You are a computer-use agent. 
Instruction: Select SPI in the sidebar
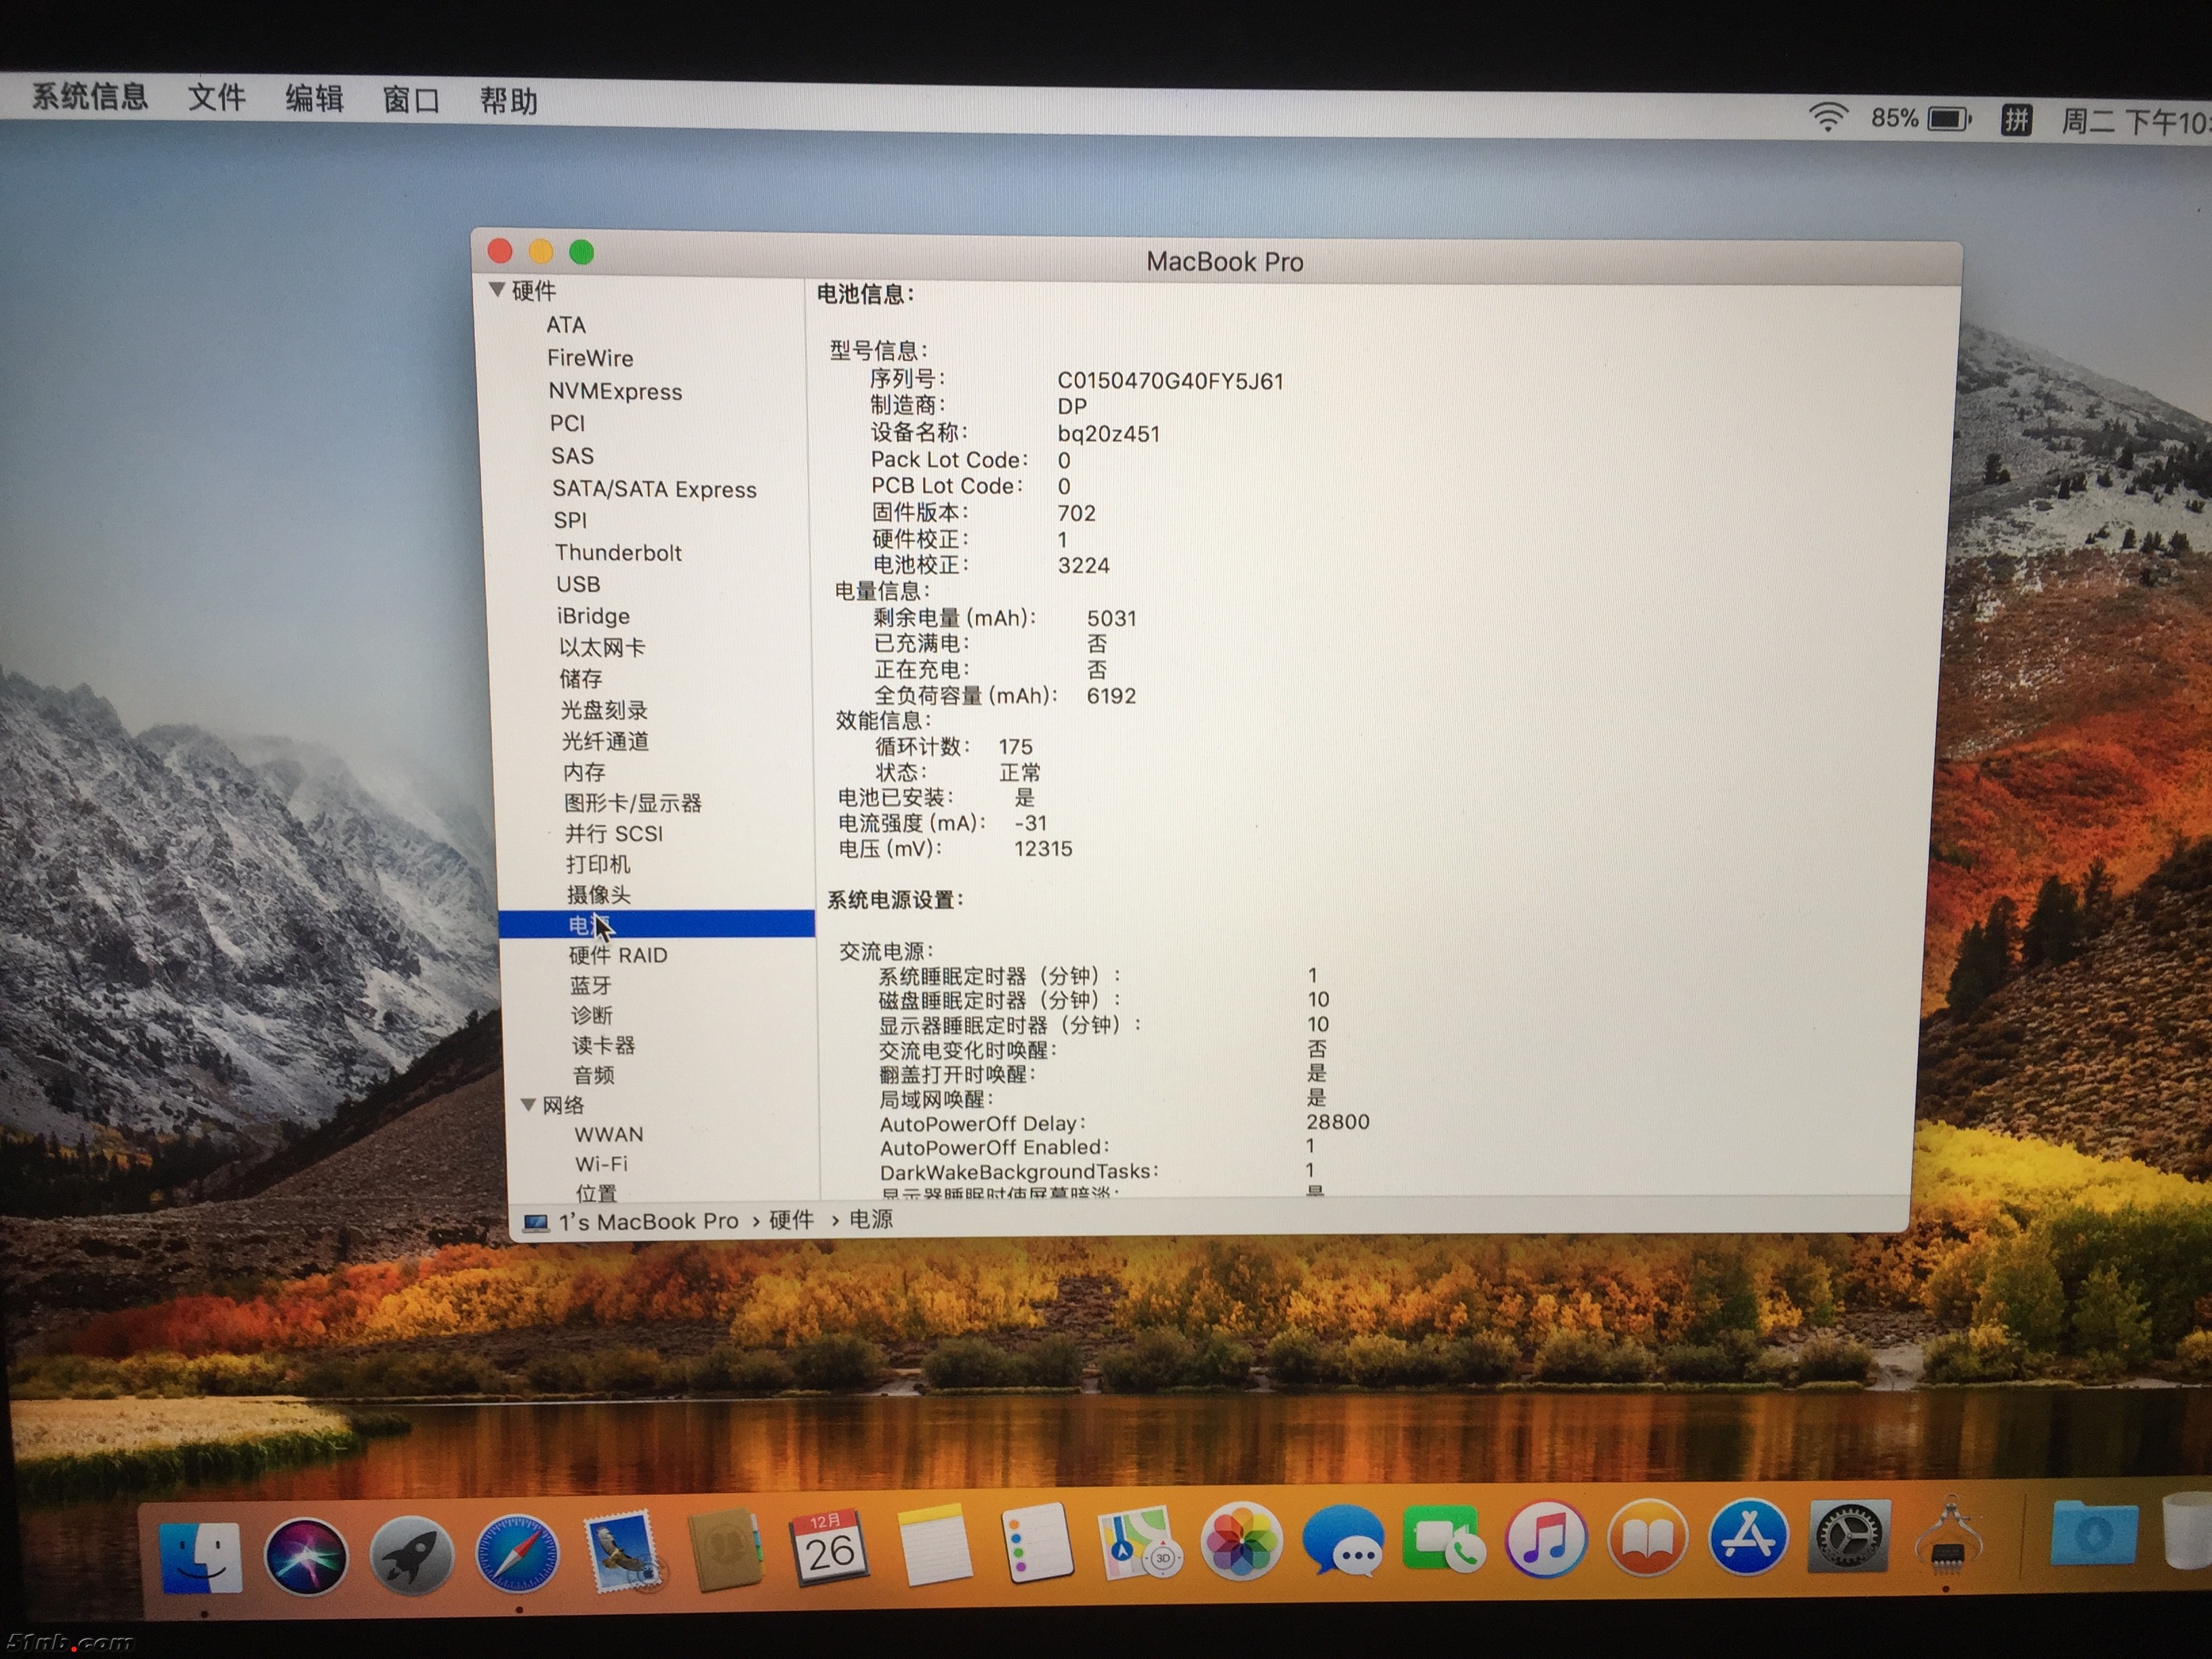point(570,520)
